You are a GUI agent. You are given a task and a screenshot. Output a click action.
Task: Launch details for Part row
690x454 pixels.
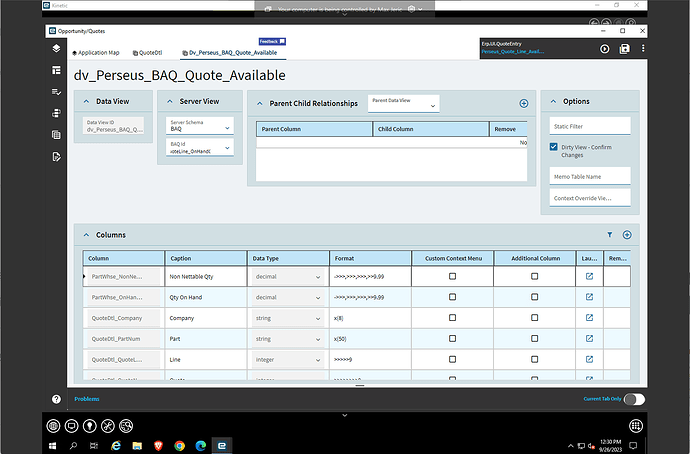(x=589, y=338)
